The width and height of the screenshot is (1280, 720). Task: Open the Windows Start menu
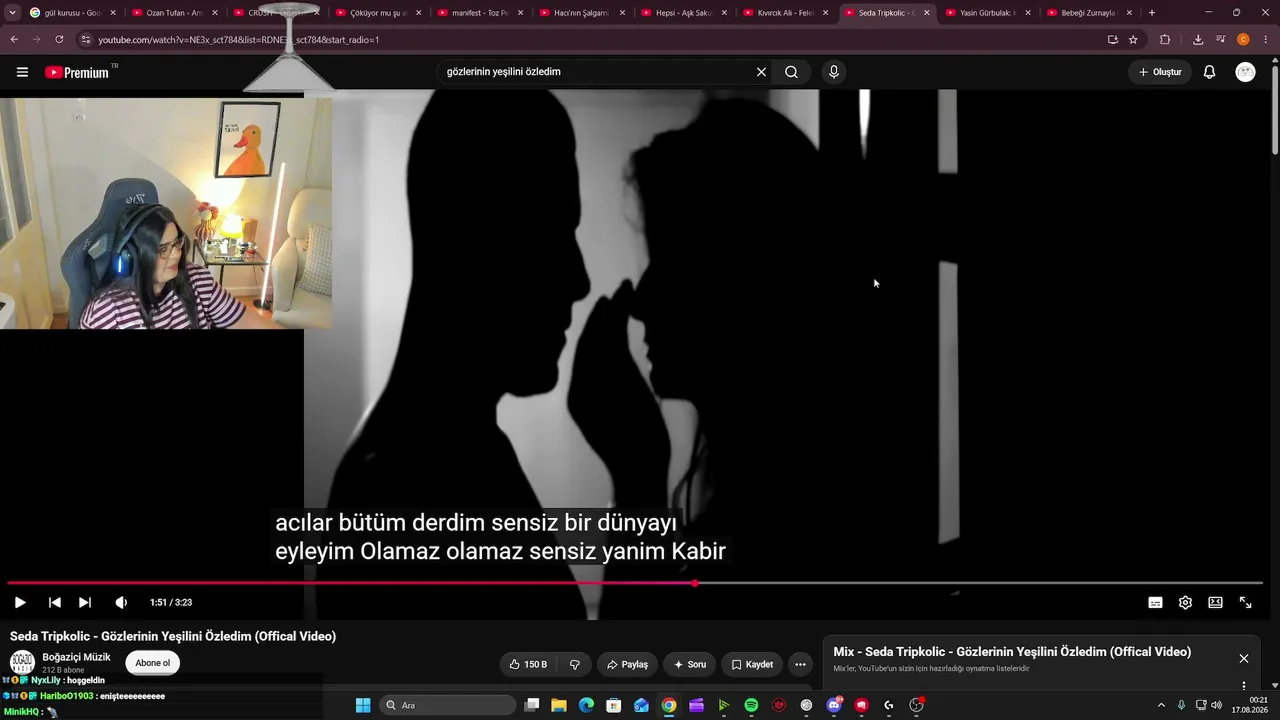pos(363,705)
